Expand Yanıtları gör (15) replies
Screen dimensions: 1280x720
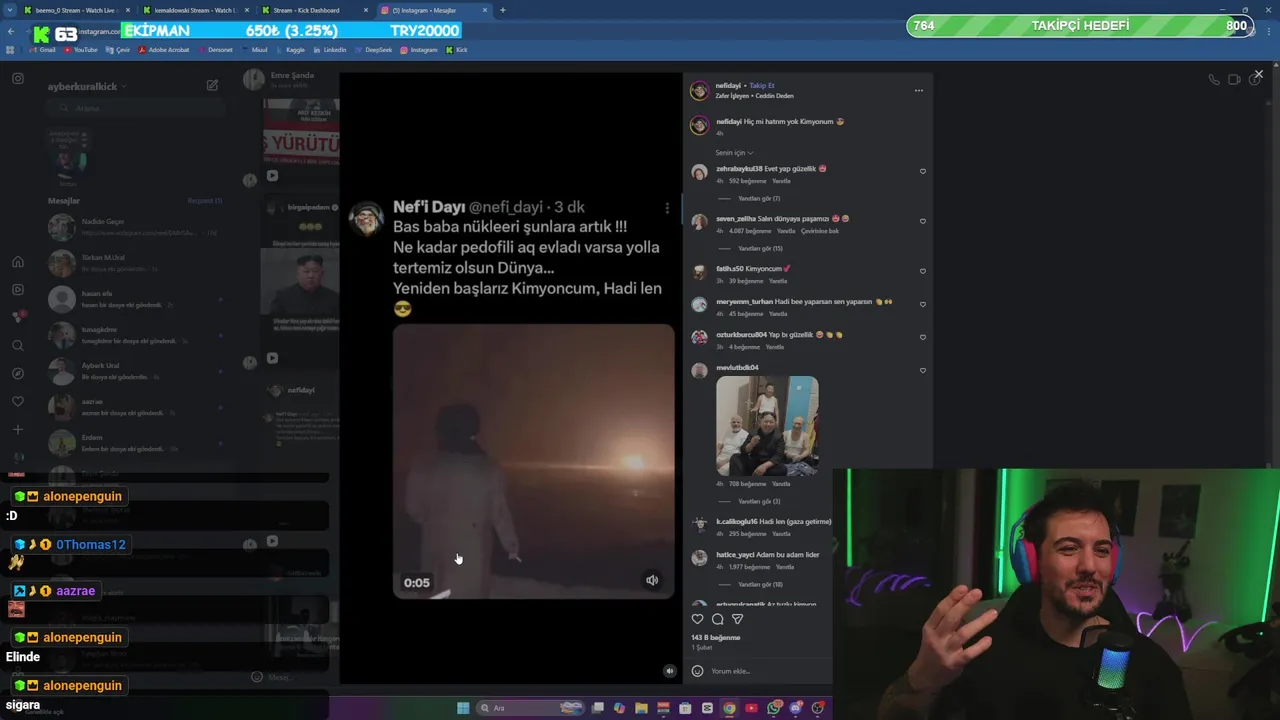[x=760, y=248]
